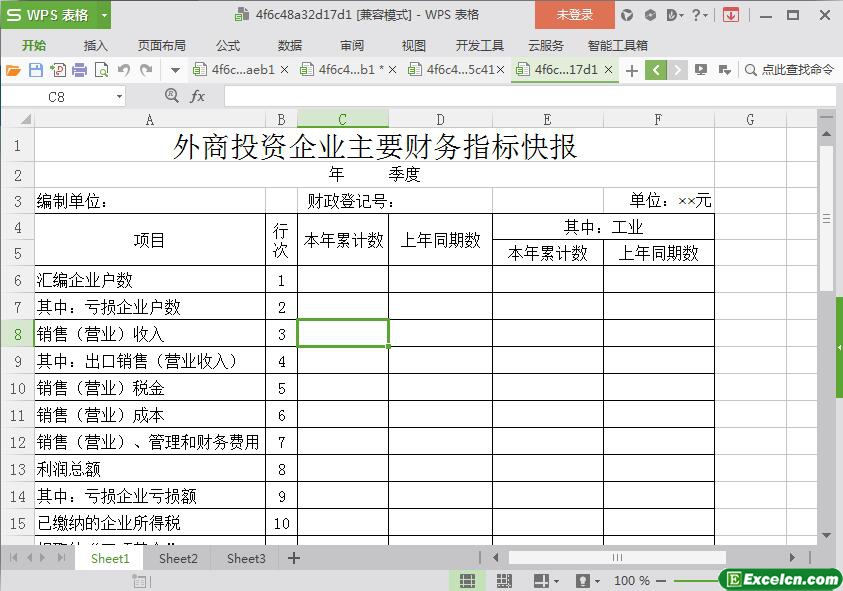The height and width of the screenshot is (591, 843).
Task: Click cell containing 利润总额
Action: (150, 469)
